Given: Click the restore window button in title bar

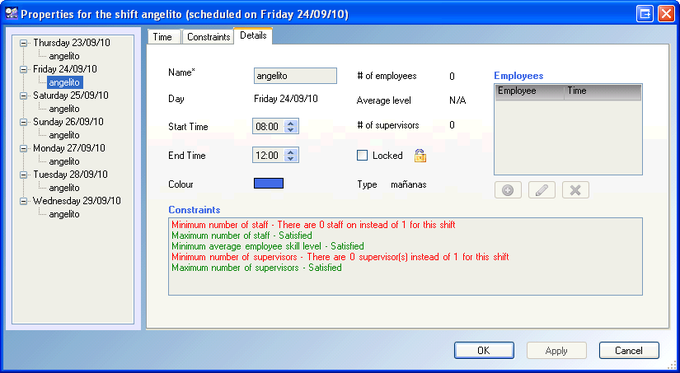Looking at the screenshot, I should pos(645,14).
